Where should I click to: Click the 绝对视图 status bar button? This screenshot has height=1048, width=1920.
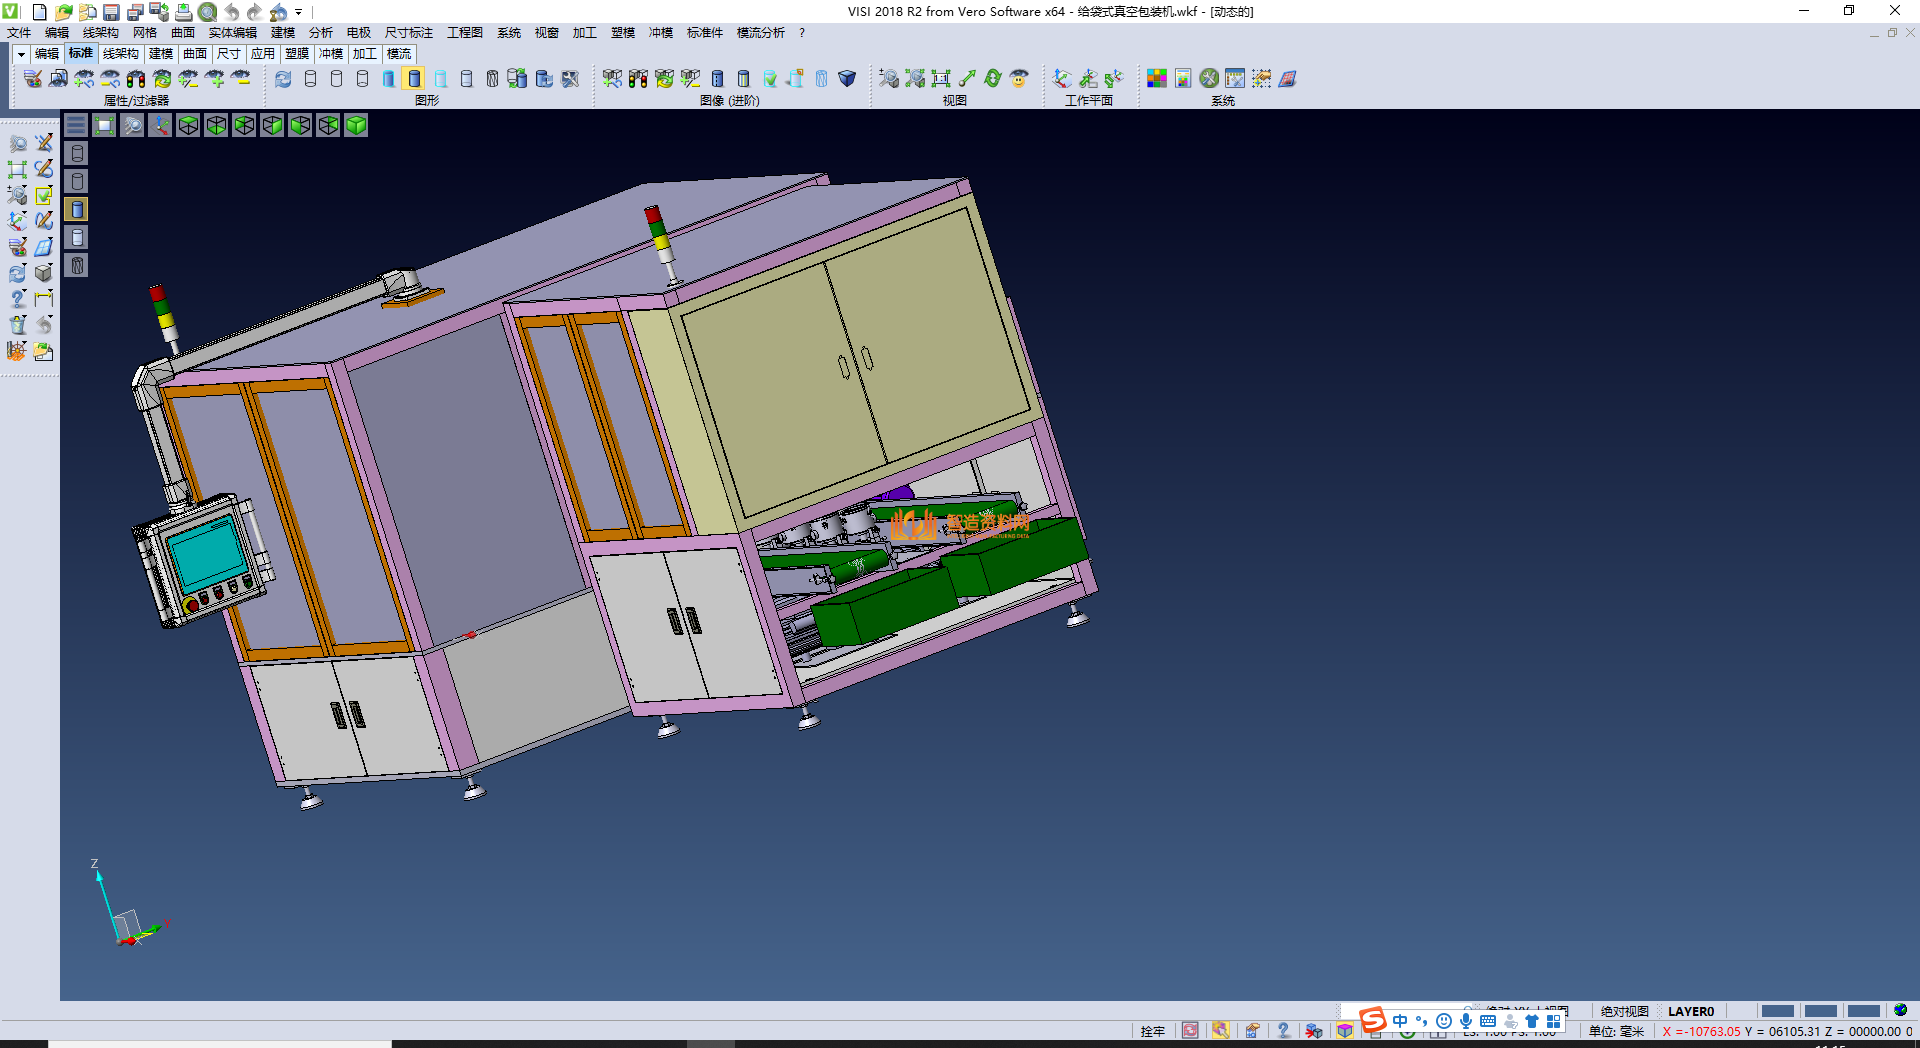pyautogui.click(x=1624, y=1011)
